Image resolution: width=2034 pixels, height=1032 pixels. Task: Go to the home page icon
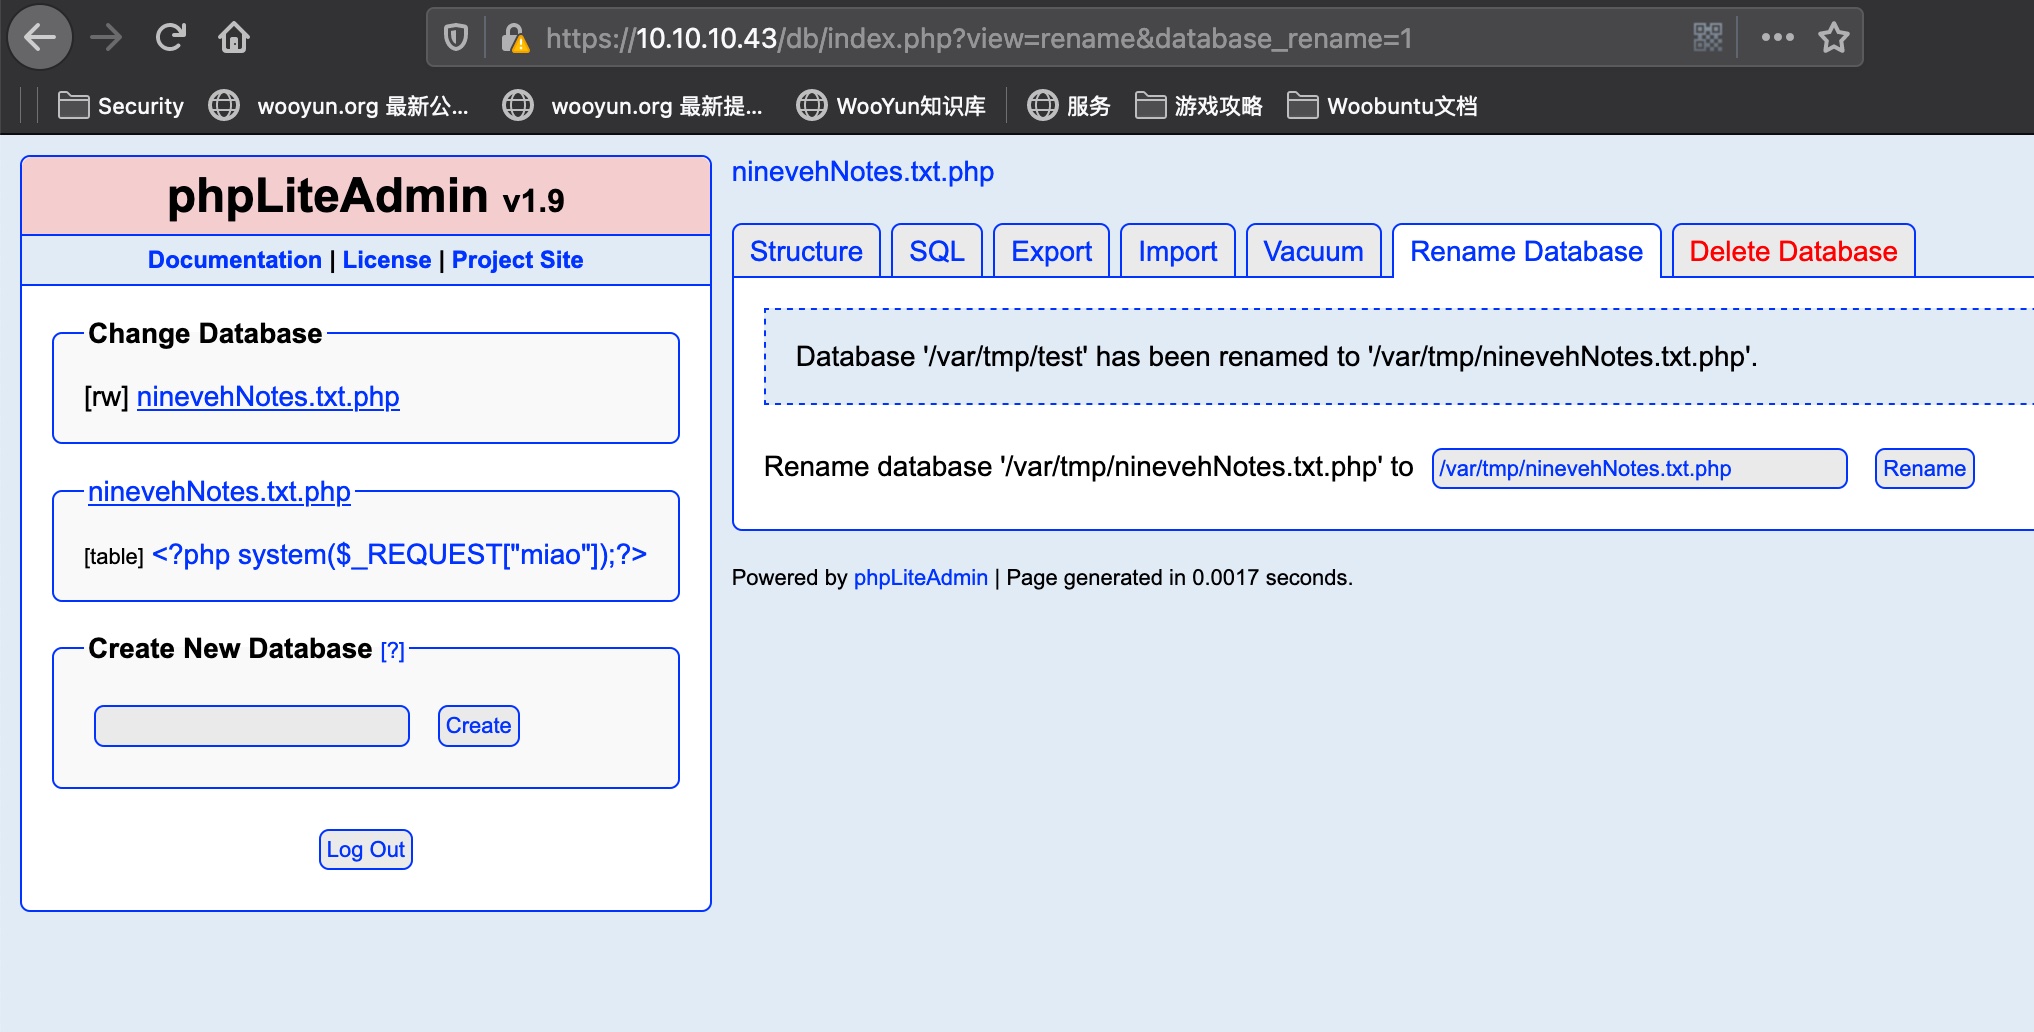(234, 38)
